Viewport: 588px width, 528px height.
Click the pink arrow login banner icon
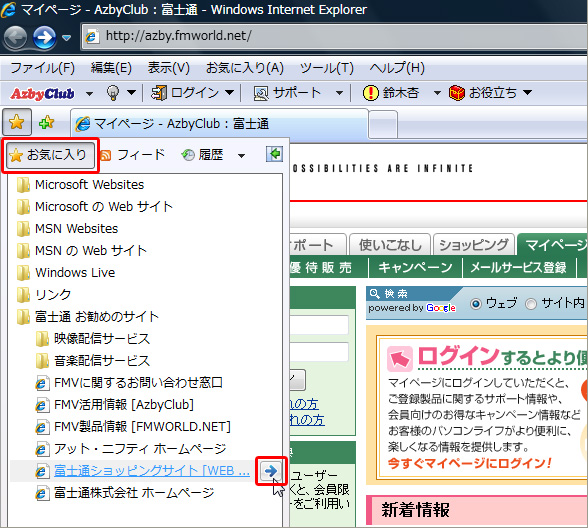(x=400, y=358)
